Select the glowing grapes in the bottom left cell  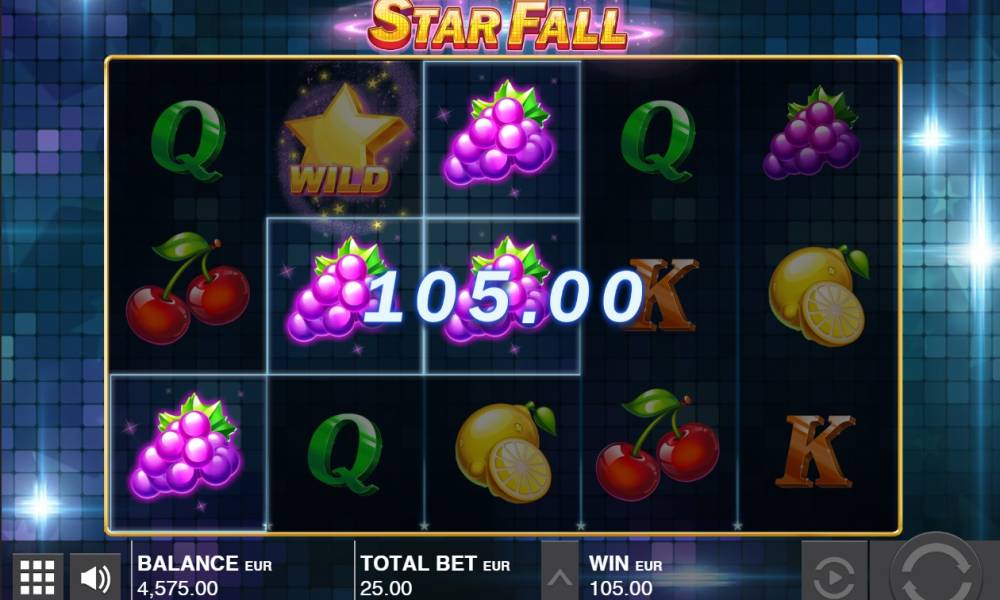tap(186, 448)
